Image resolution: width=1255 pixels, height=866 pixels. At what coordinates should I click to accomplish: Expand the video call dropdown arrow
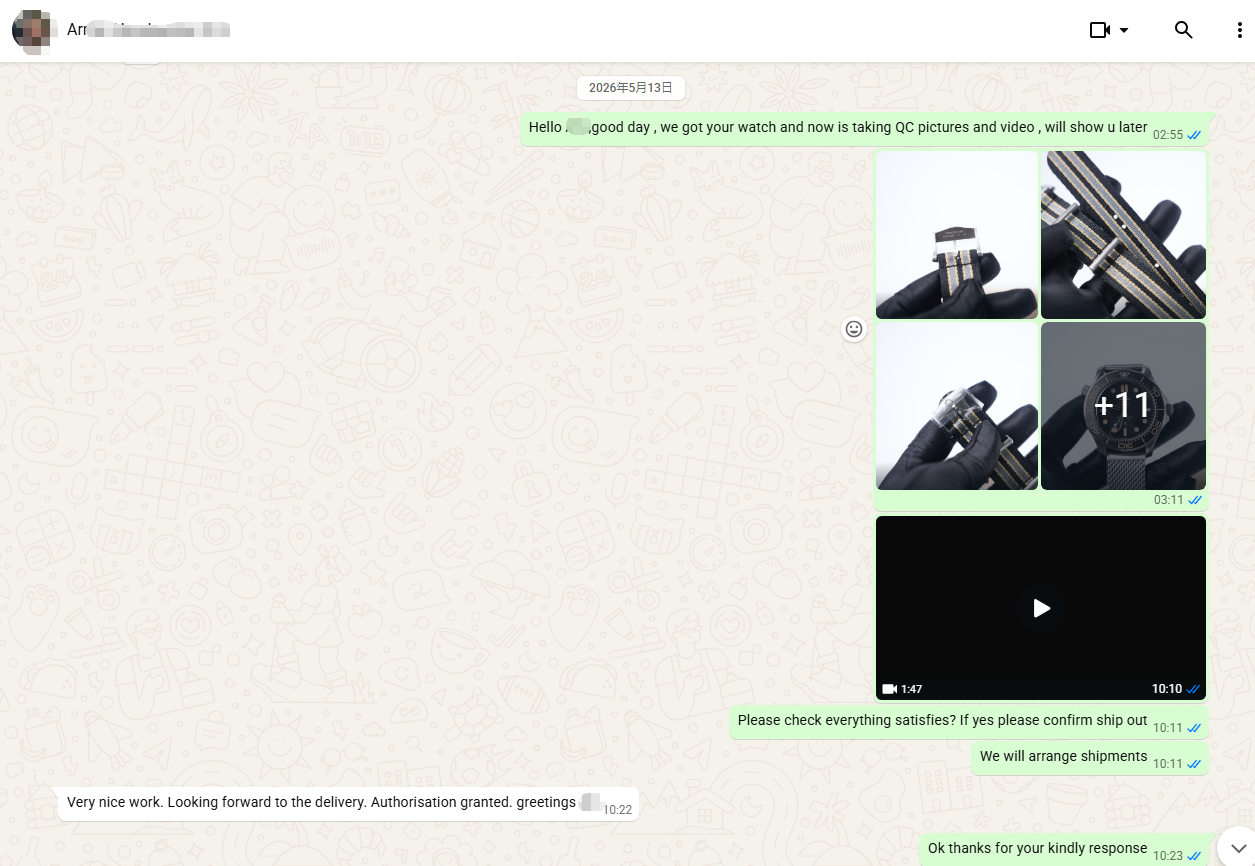pos(1124,31)
